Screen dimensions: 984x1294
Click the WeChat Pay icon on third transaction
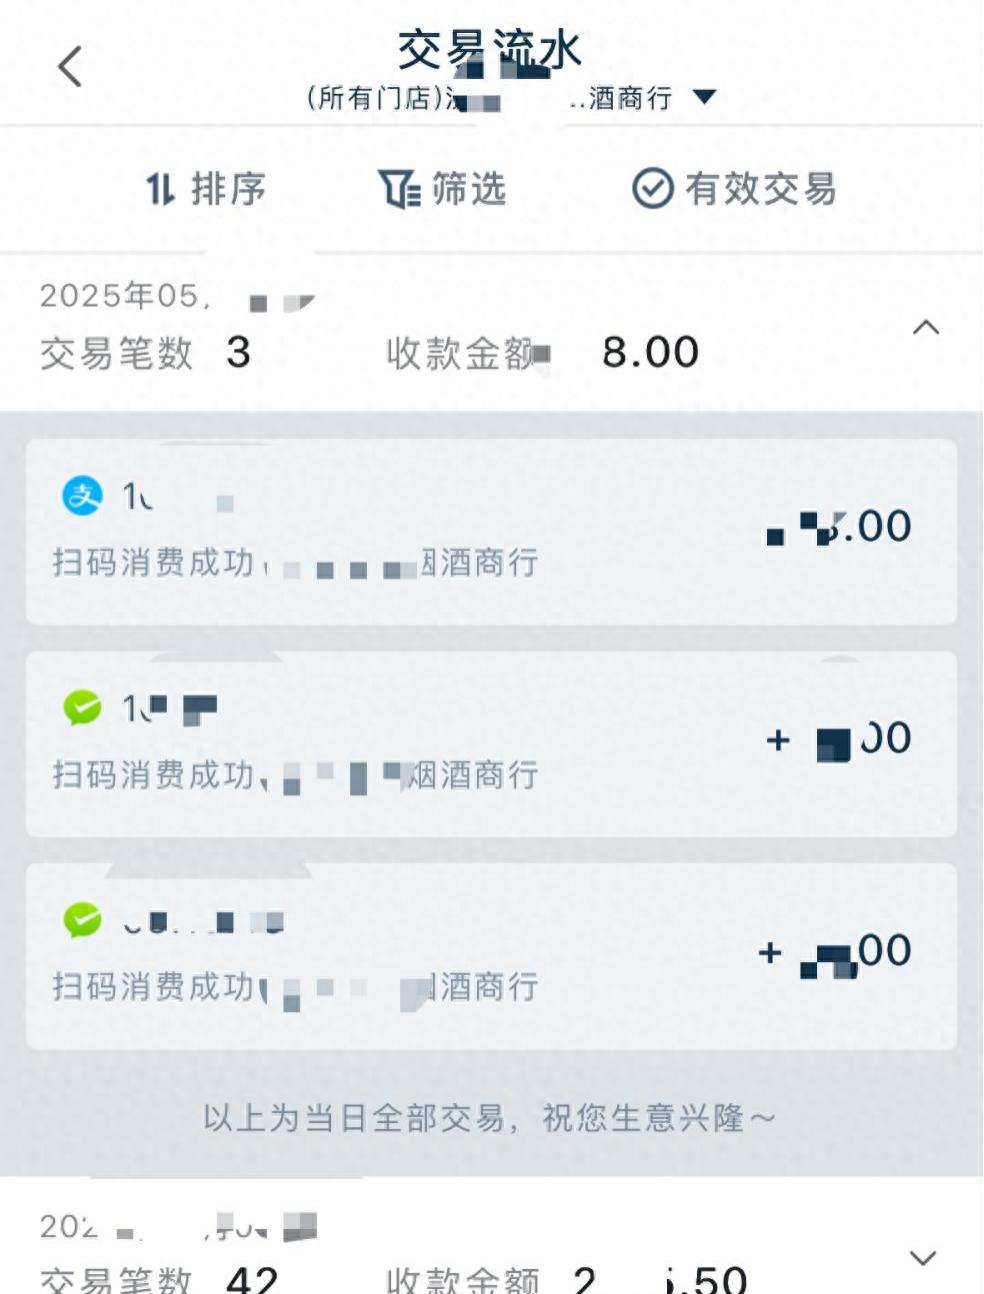82,920
